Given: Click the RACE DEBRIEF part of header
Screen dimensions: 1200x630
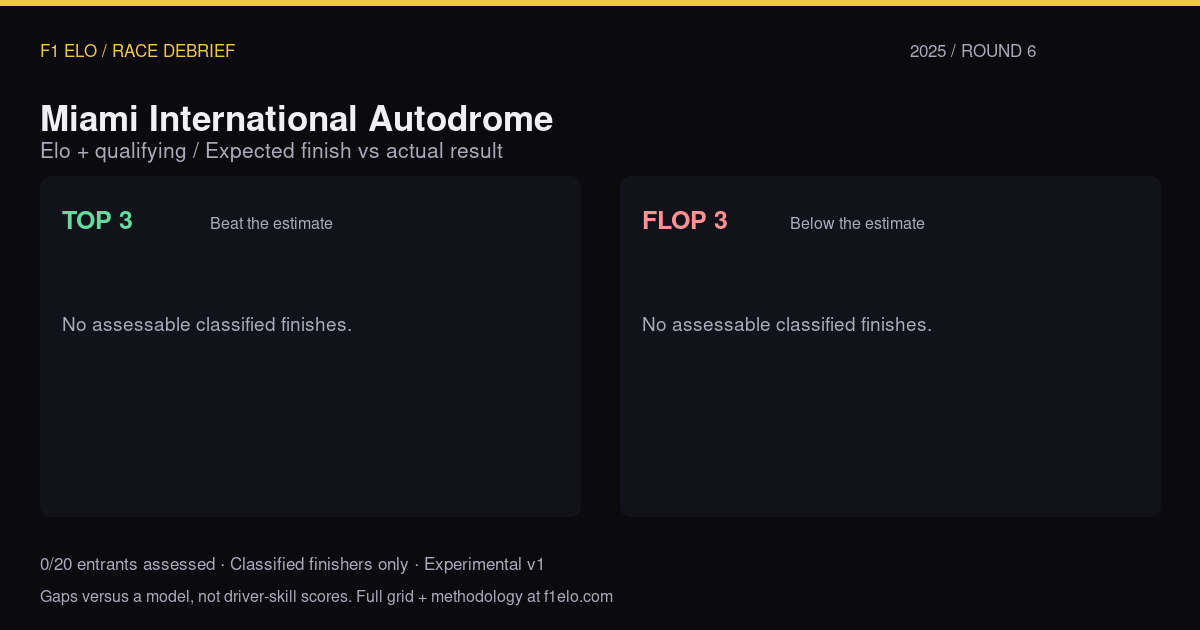Looking at the screenshot, I should pyautogui.click(x=173, y=51).
